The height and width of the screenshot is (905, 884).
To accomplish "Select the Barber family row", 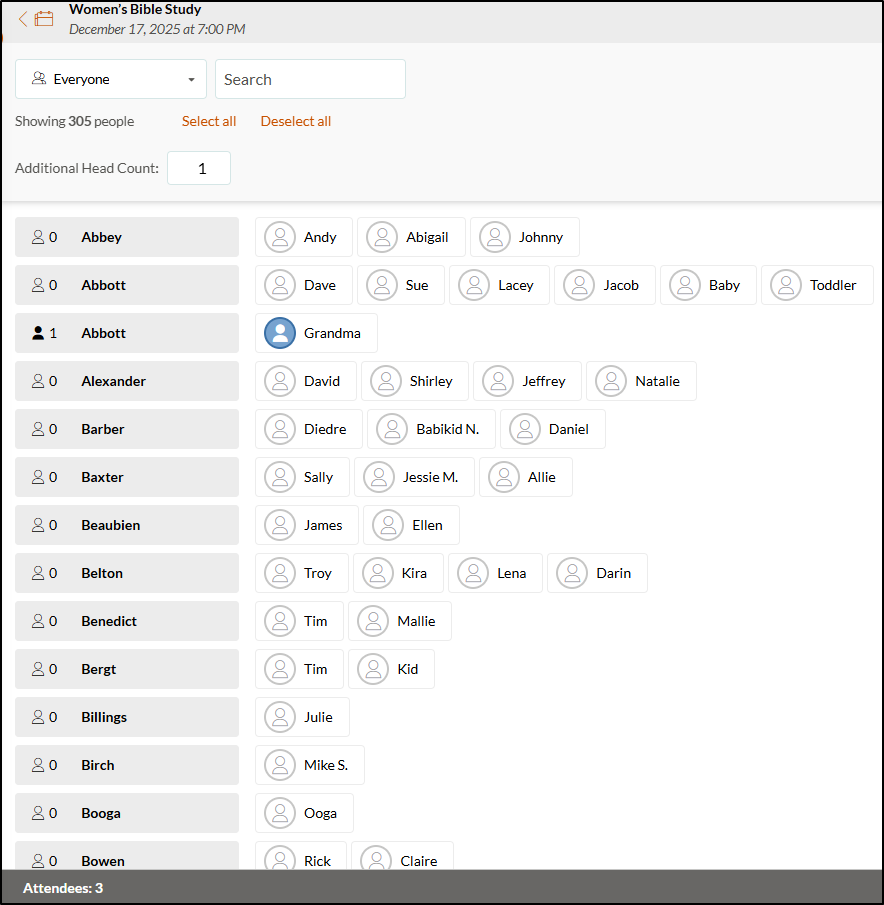I will (x=127, y=429).
